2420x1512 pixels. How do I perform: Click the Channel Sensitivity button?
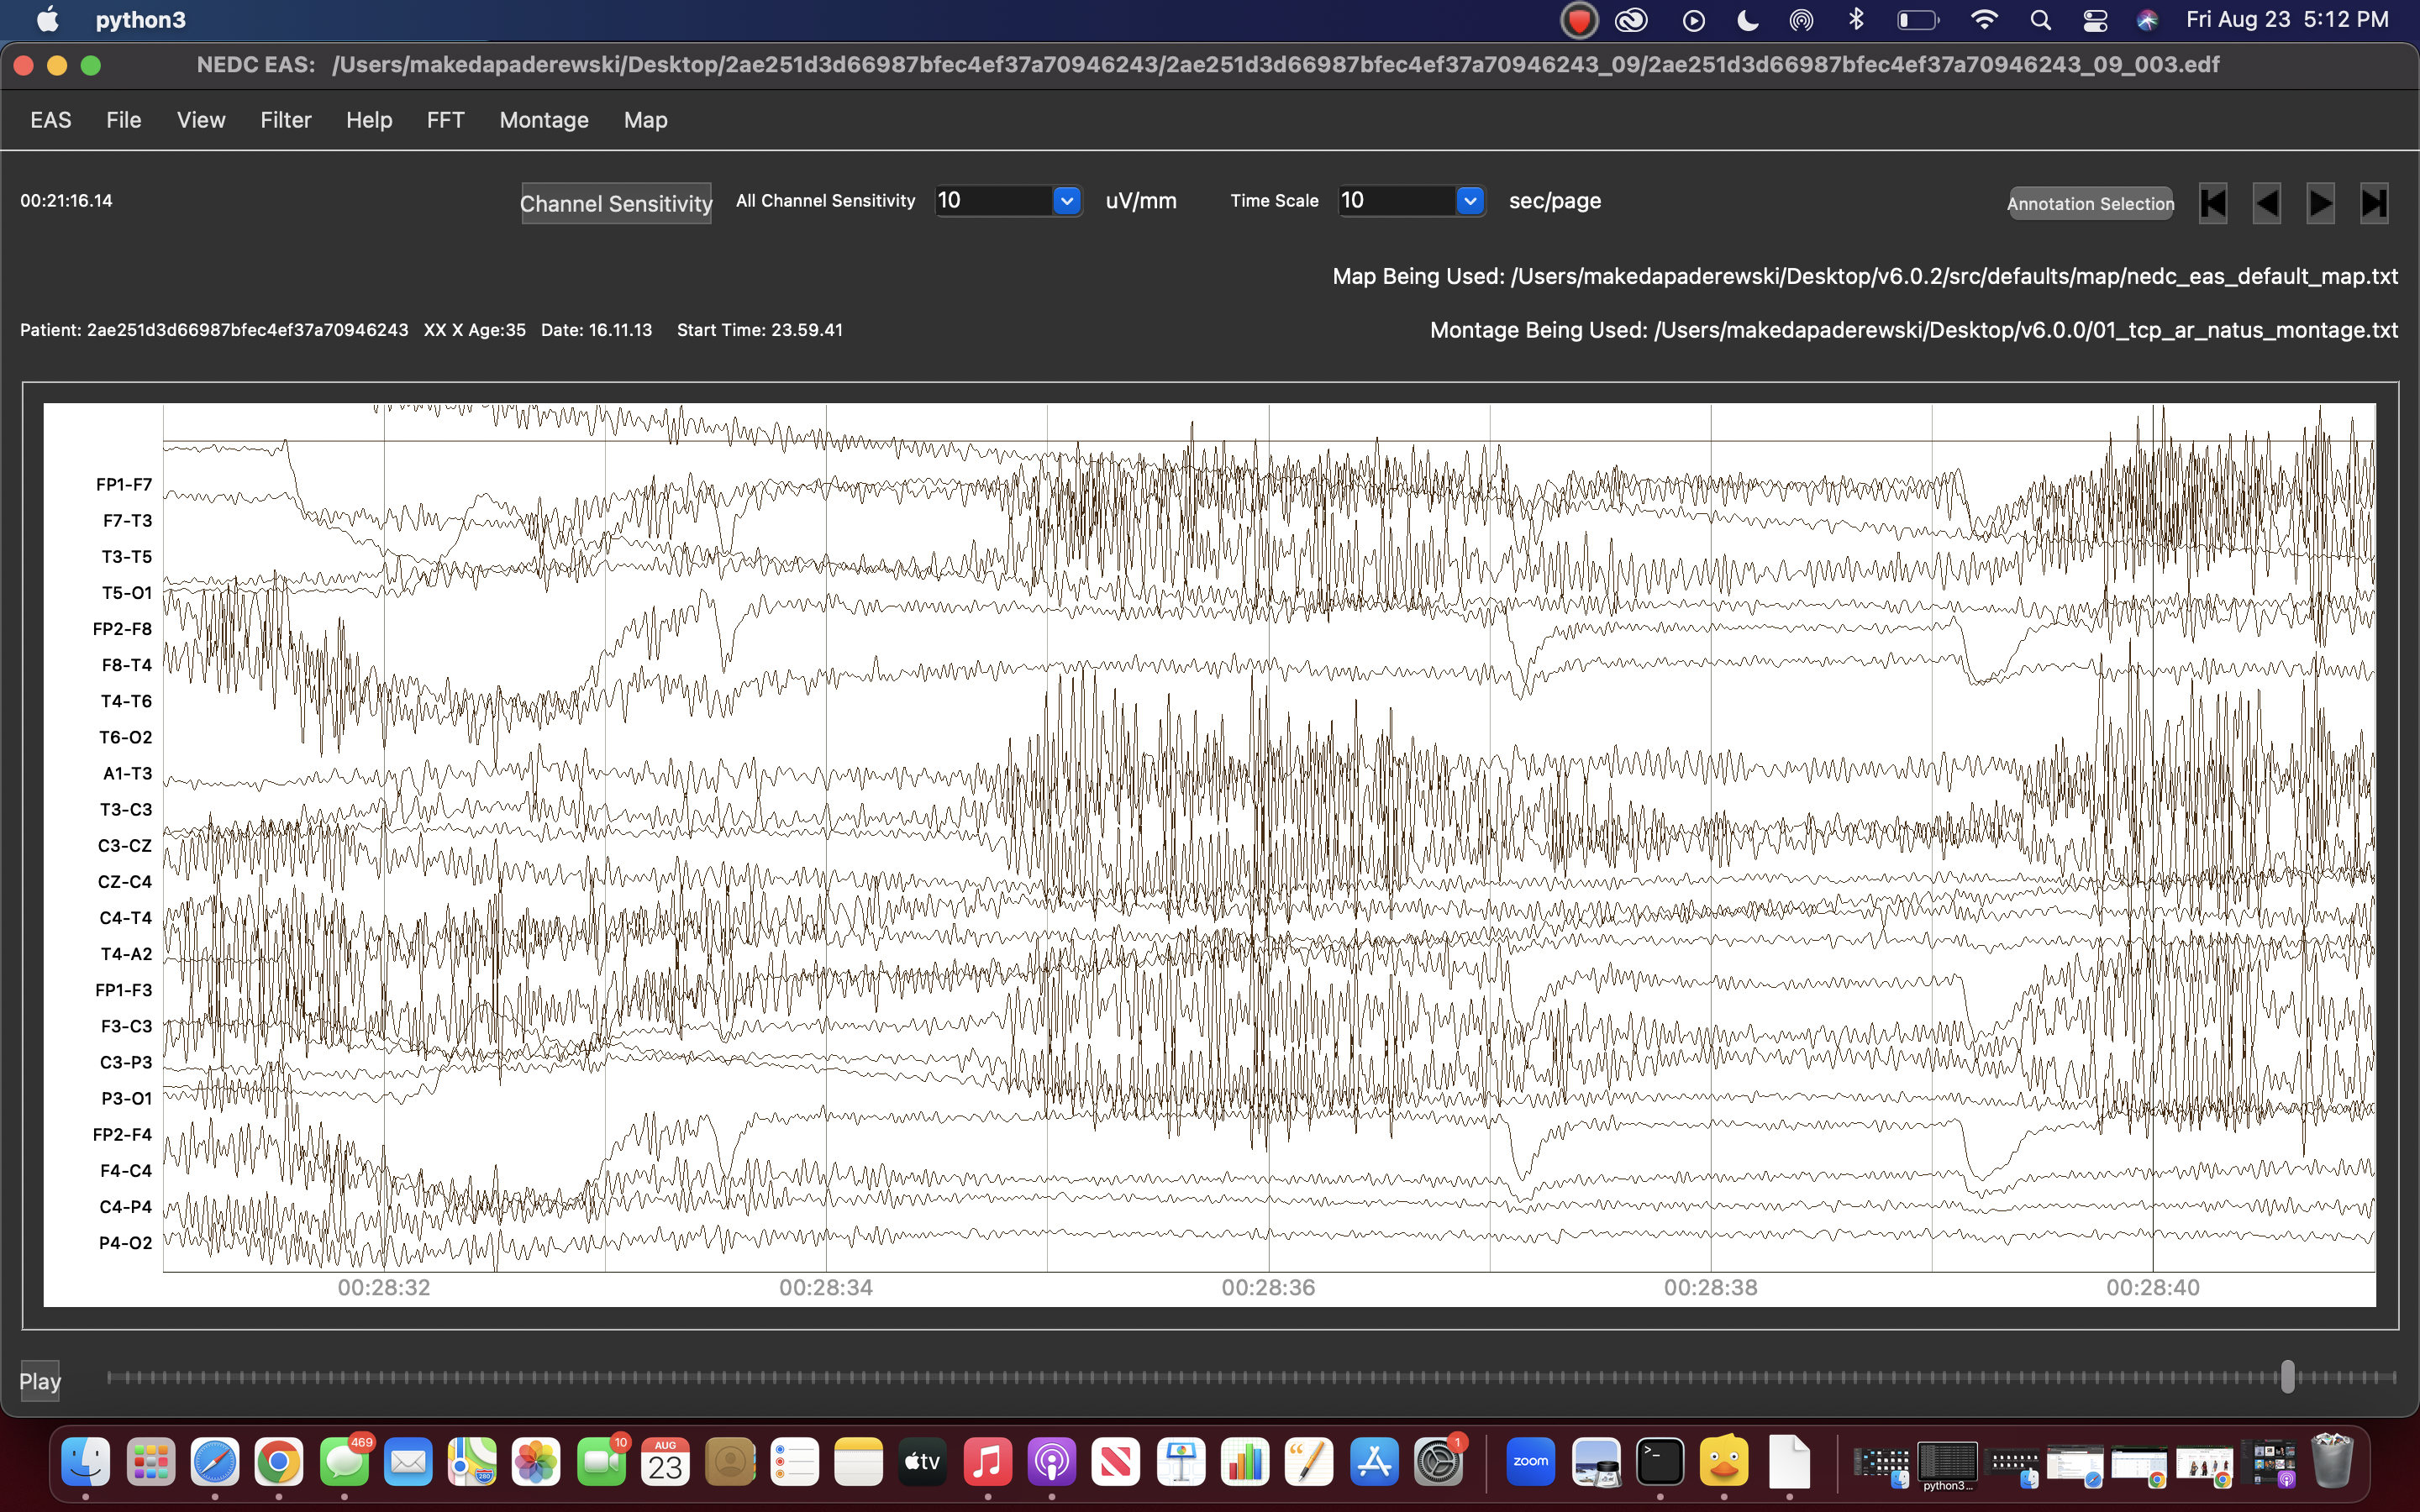click(x=616, y=203)
